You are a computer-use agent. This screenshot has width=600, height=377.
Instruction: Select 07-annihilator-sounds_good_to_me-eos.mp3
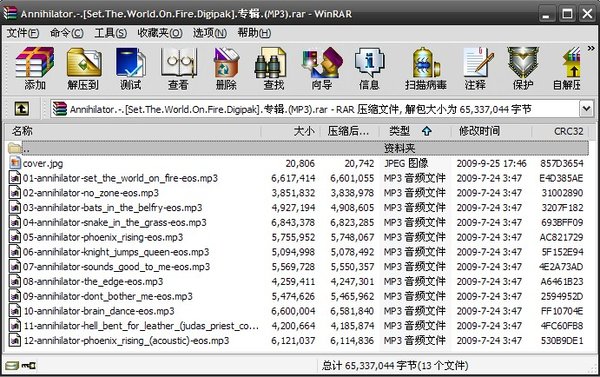[116, 267]
